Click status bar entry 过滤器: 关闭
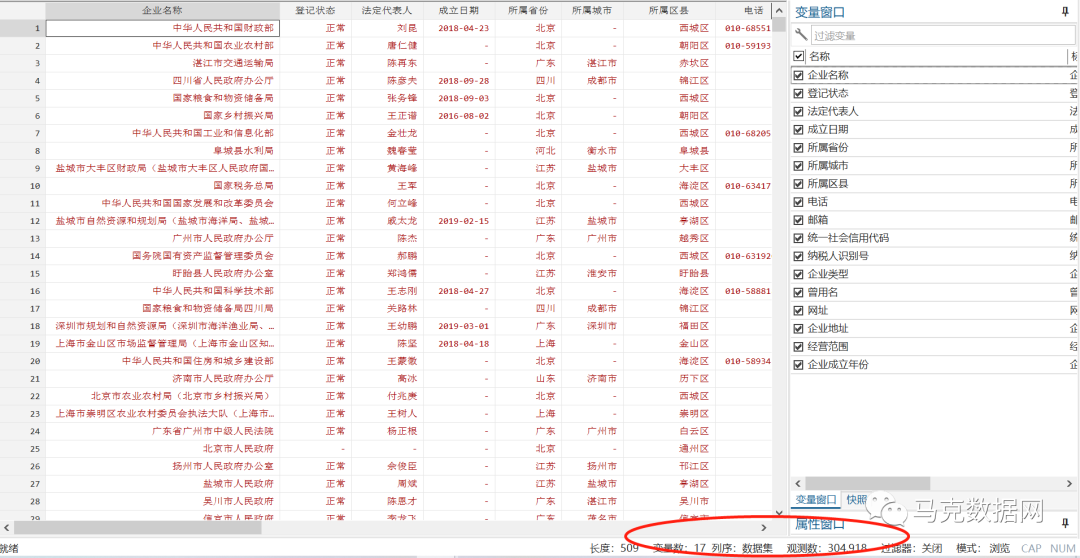1080x558 pixels. (912, 548)
